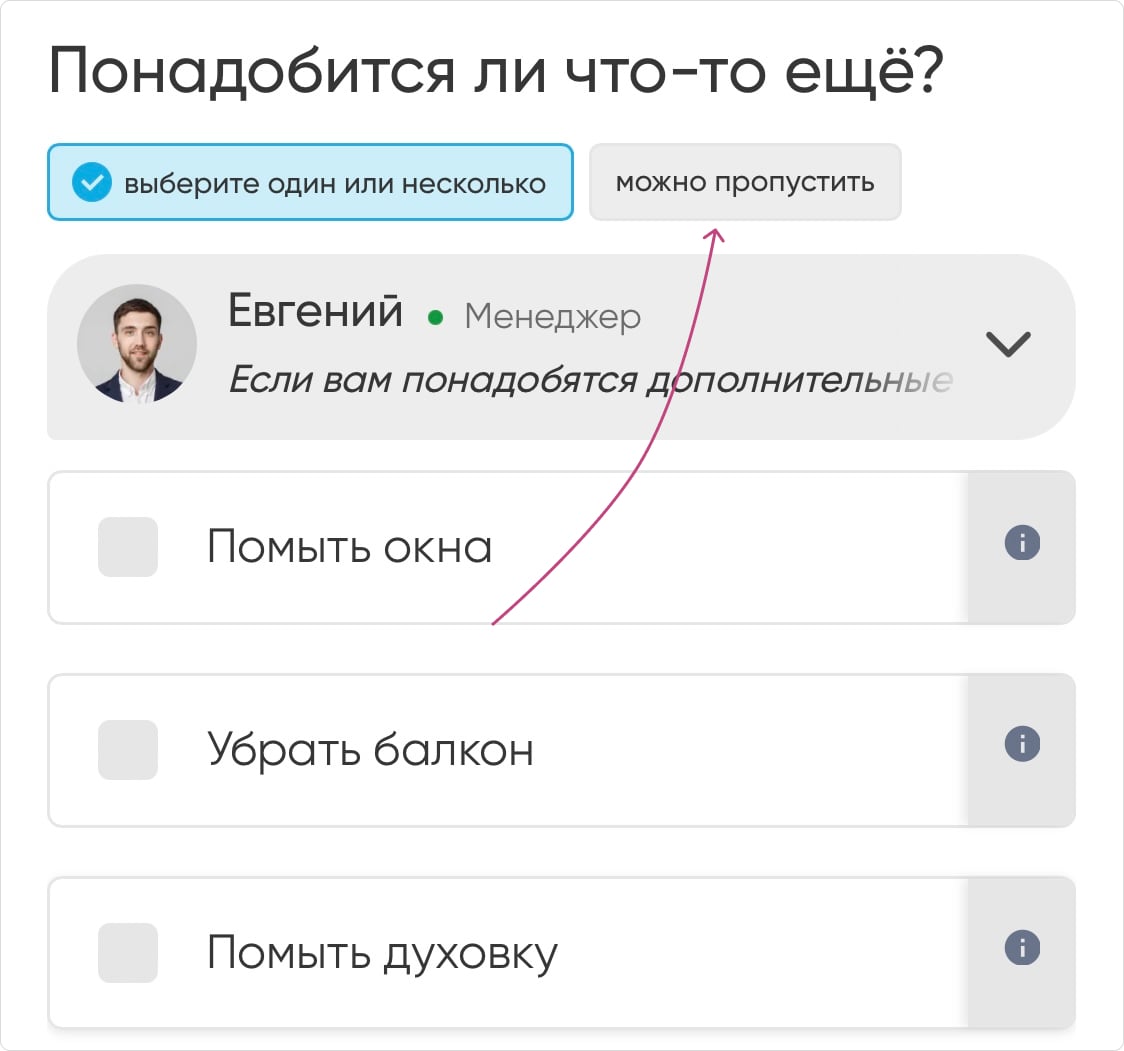Screen dimensions: 1124x1051
Task: Click the heading Понадобится ли что-то ещё?
Action: tap(496, 72)
